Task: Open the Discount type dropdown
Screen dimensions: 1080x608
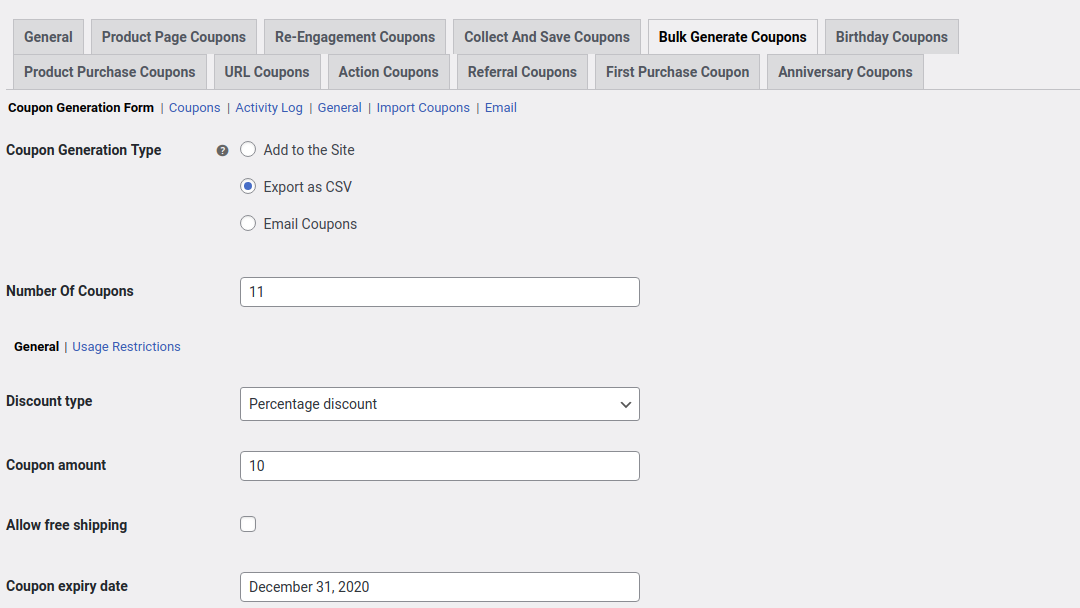Action: click(439, 404)
